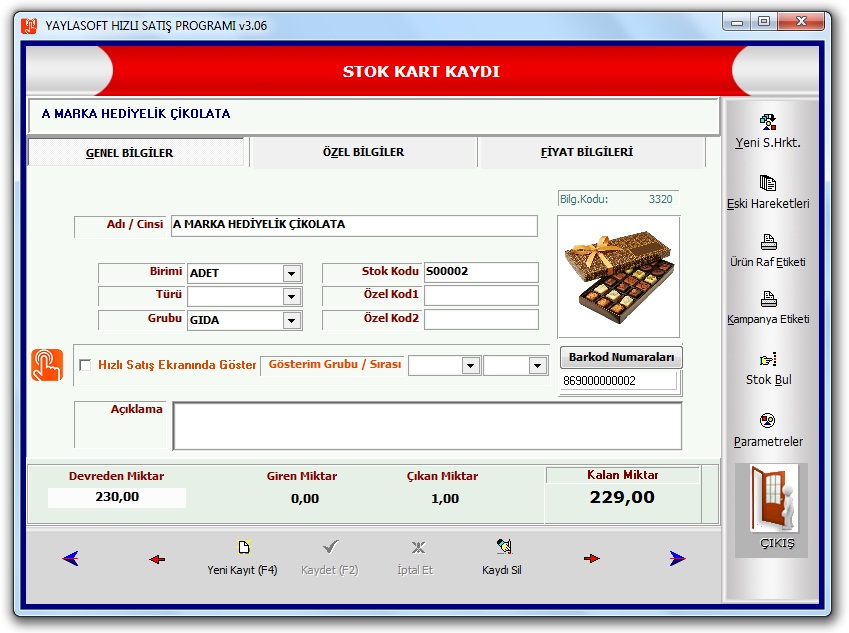Go to first record blue arrow
Screen dimensions: 849x633
pyautogui.click(x=70, y=558)
